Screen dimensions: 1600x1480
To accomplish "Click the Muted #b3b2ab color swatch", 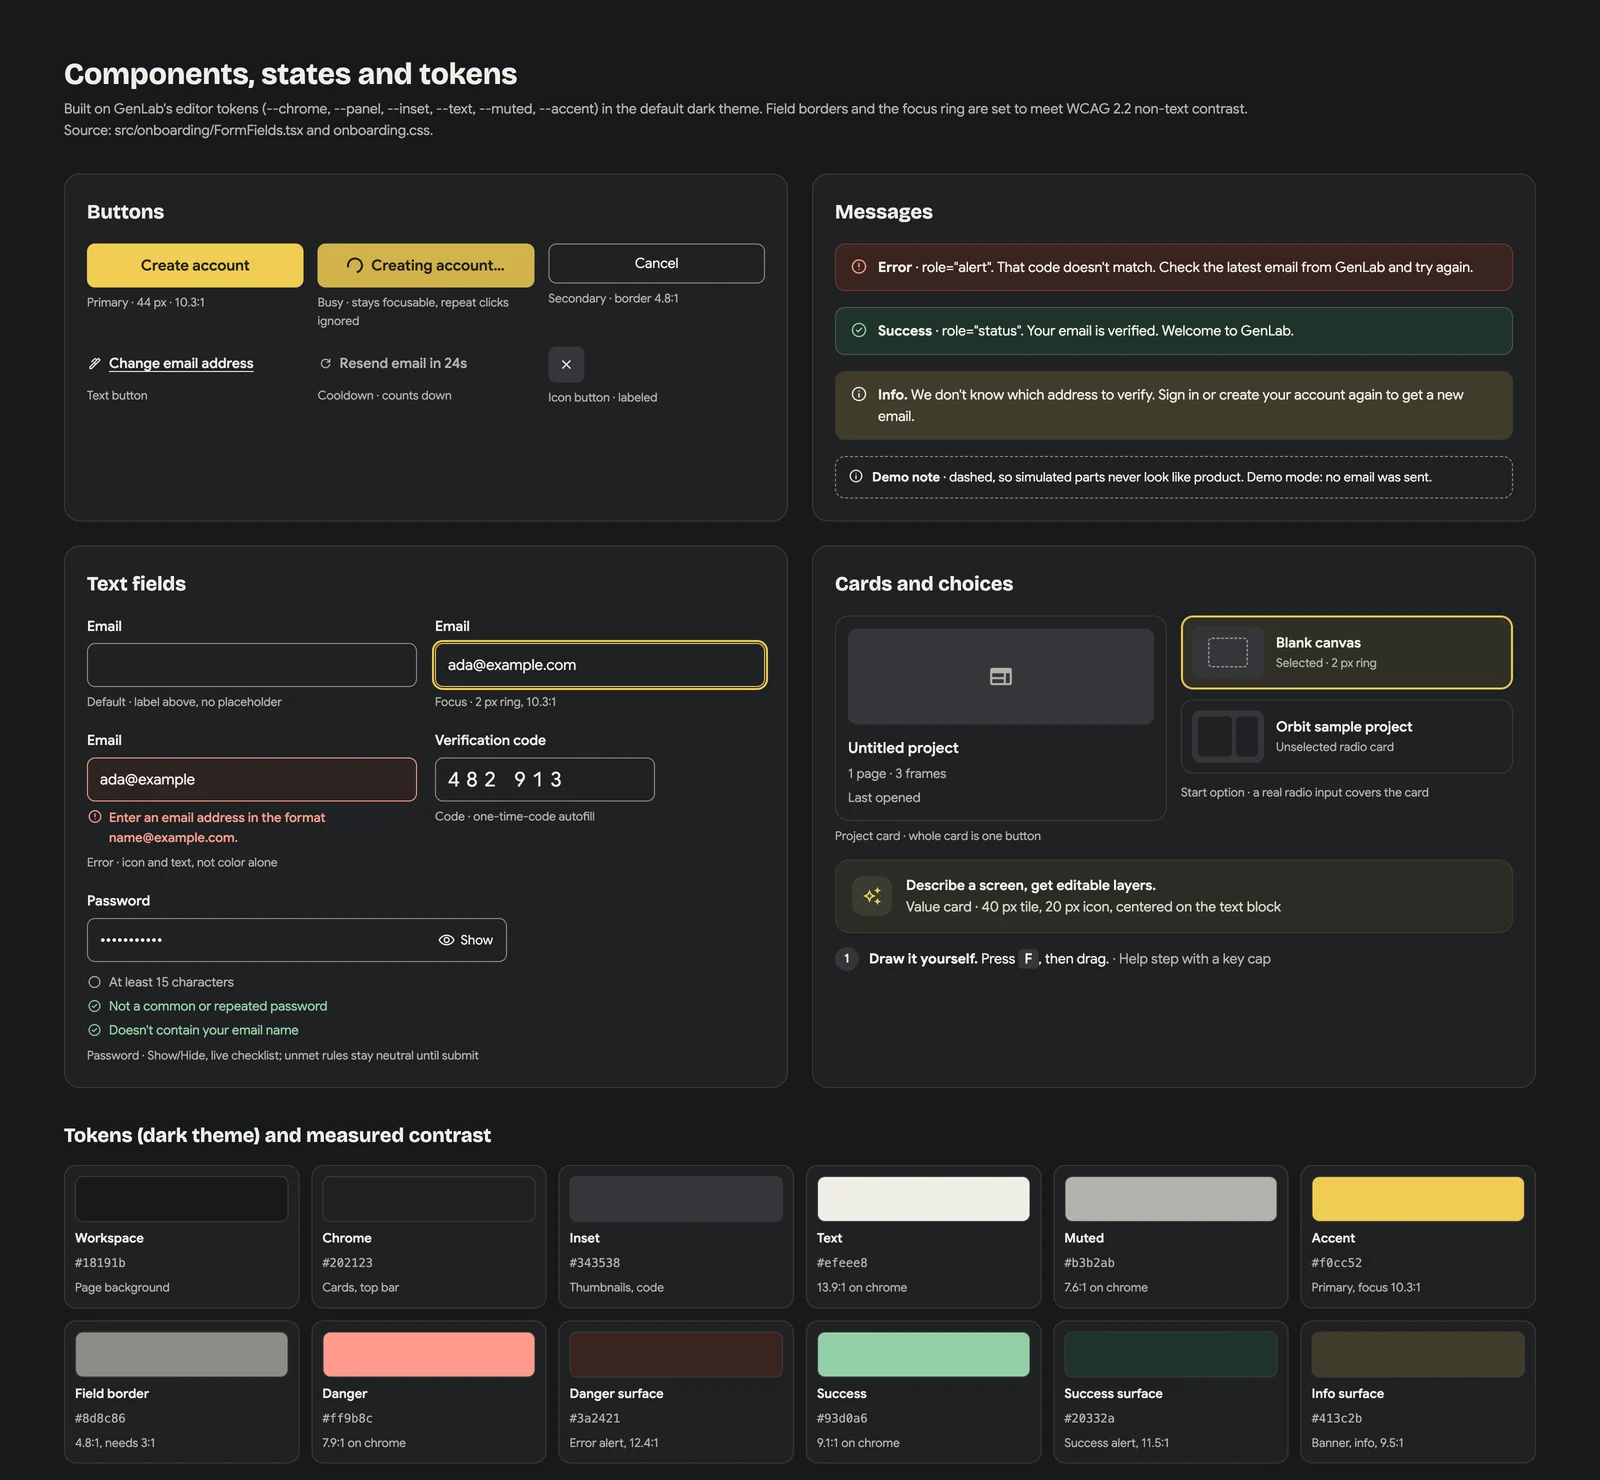I will point(1170,1198).
